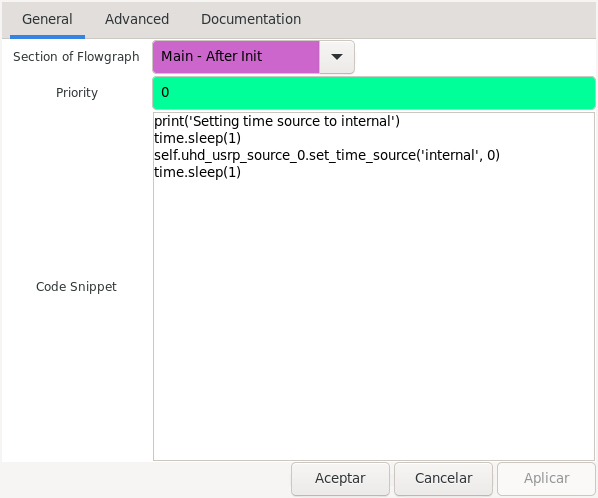Screen dimensions: 598x498
Task: Click the 'Priority' label
Action: 77,93
